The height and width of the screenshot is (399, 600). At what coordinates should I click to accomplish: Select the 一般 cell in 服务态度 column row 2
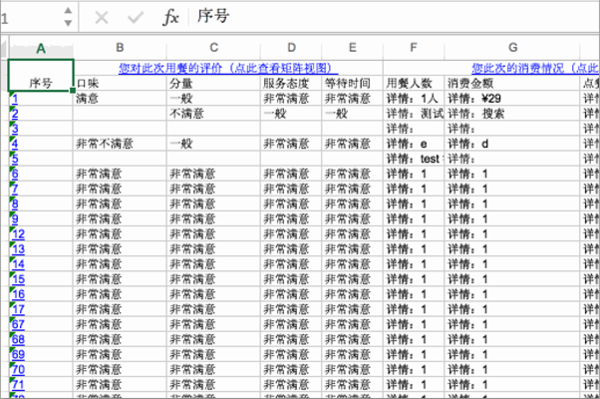pos(291,114)
